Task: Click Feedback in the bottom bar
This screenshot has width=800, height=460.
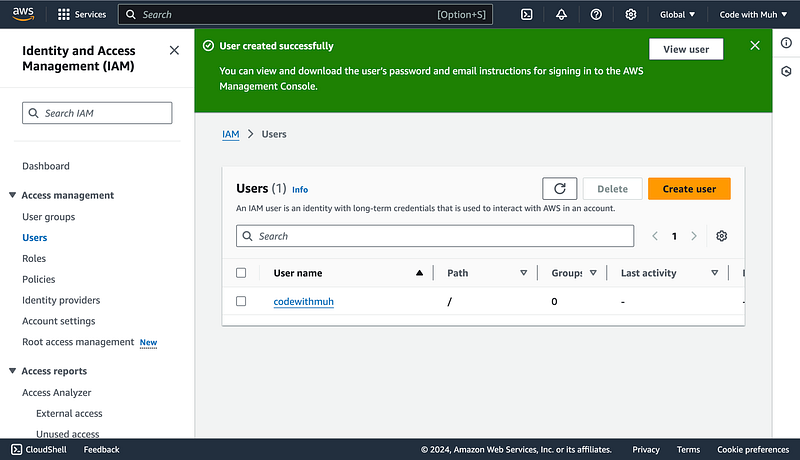Action: pyautogui.click(x=102, y=449)
